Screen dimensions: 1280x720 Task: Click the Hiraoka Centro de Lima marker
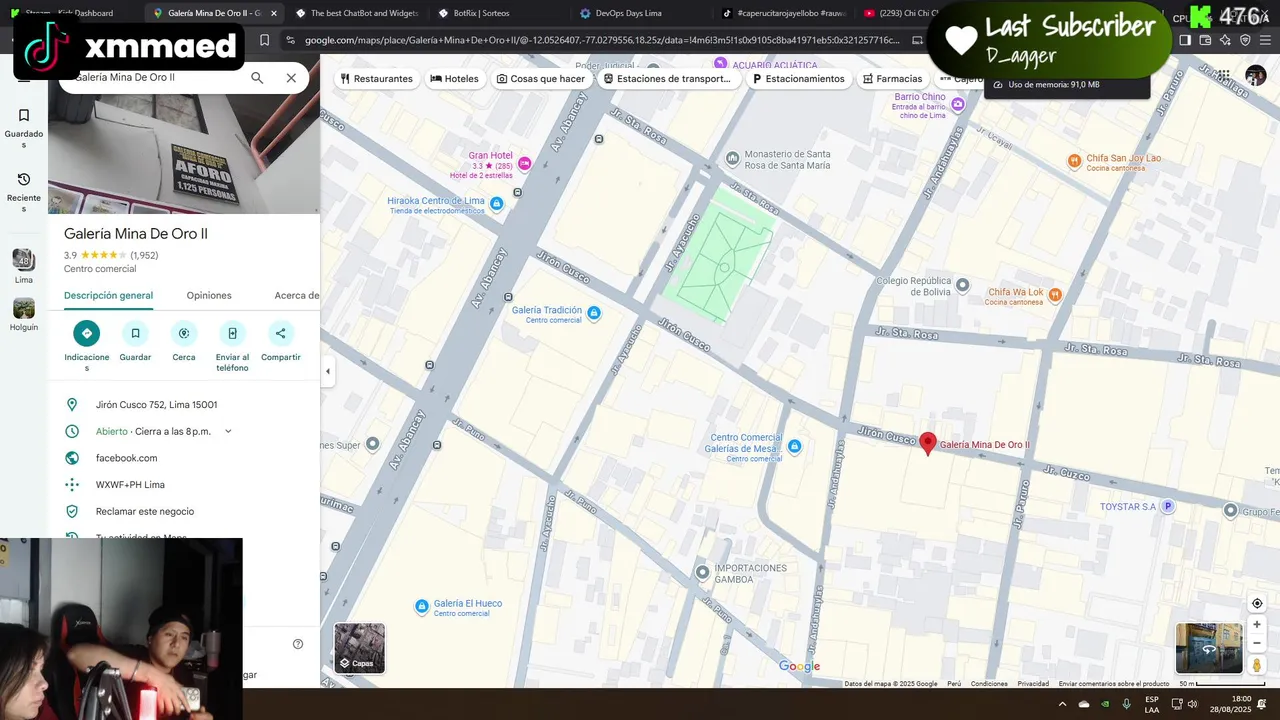pos(497,204)
